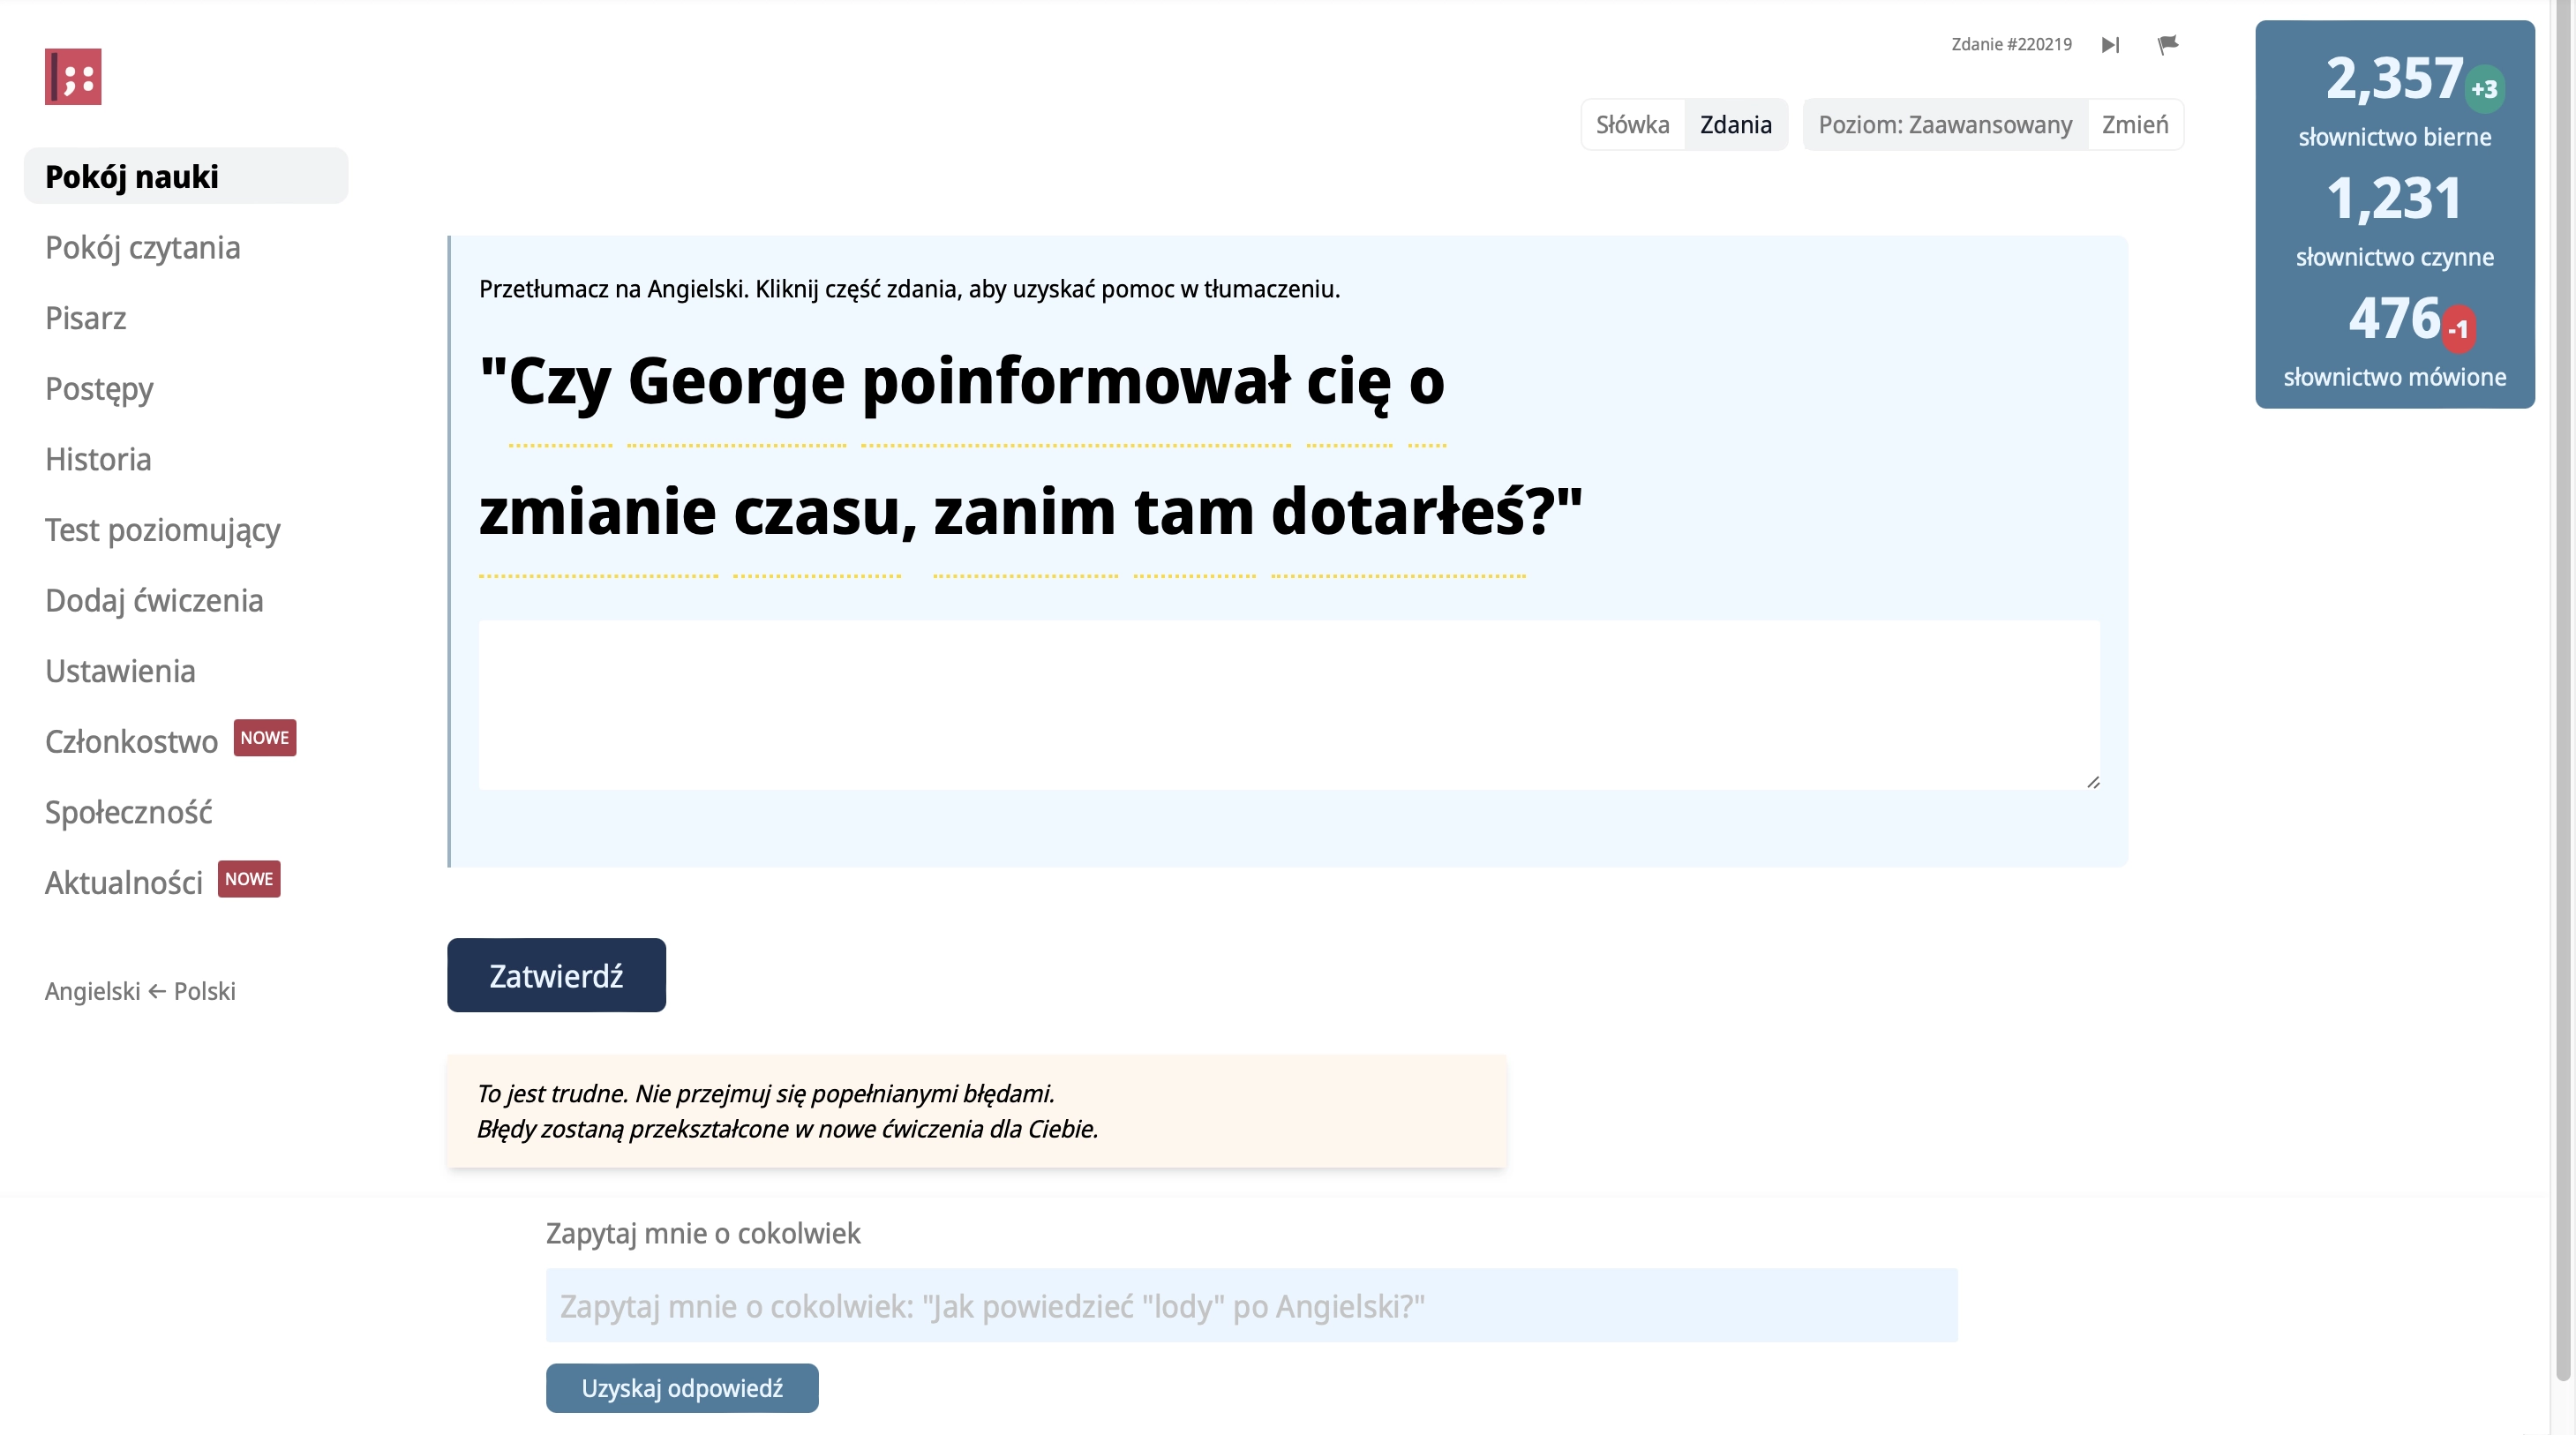Click the red app logo icon
Screen dimensions: 2576x1435
73,76
